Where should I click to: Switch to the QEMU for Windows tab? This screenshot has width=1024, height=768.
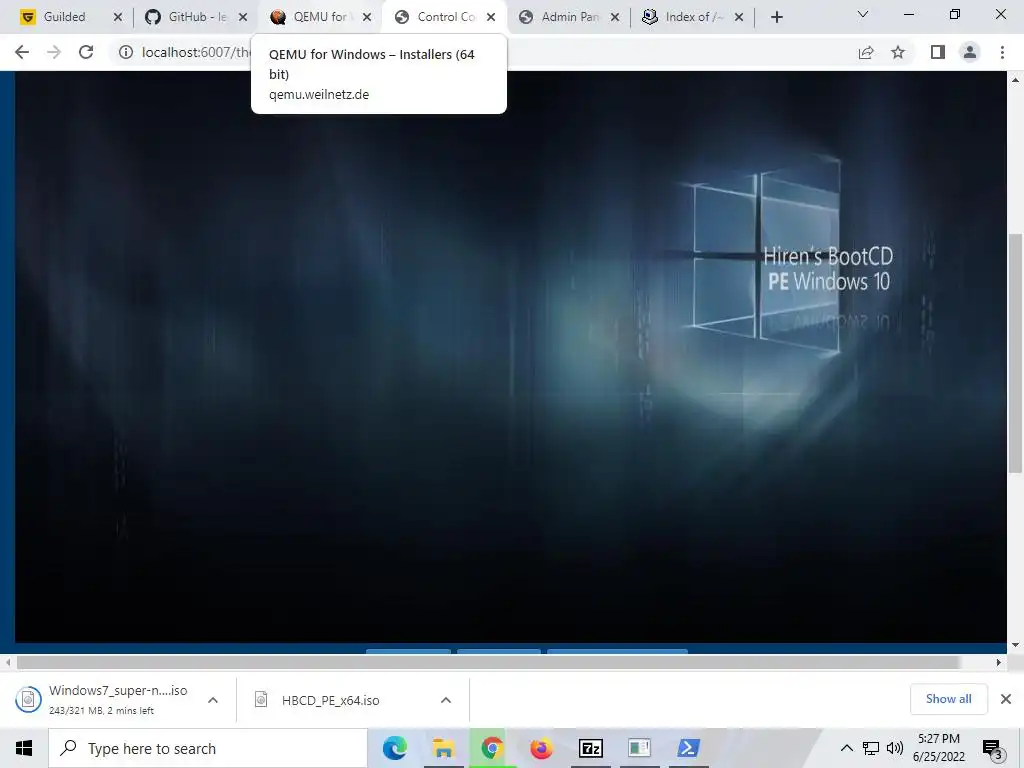312,17
